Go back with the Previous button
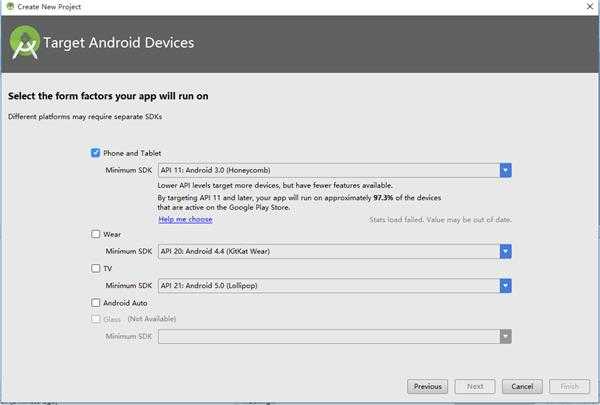The height and width of the screenshot is (405, 600). pyautogui.click(x=427, y=387)
